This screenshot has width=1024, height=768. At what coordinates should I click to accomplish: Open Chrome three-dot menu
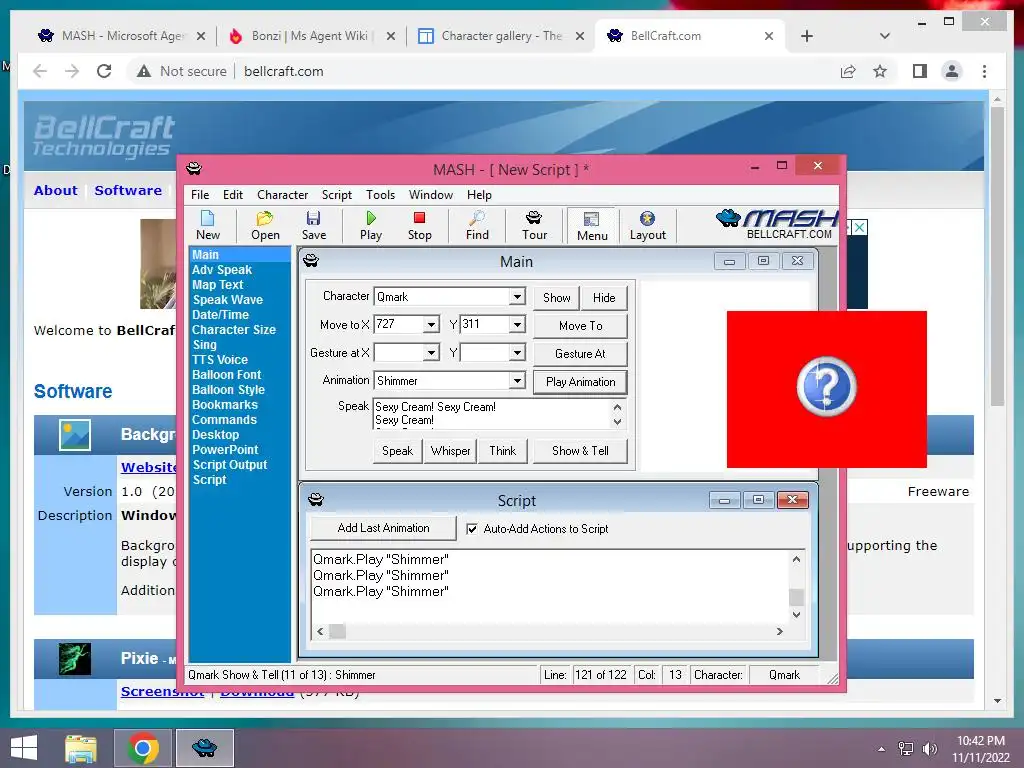point(984,71)
